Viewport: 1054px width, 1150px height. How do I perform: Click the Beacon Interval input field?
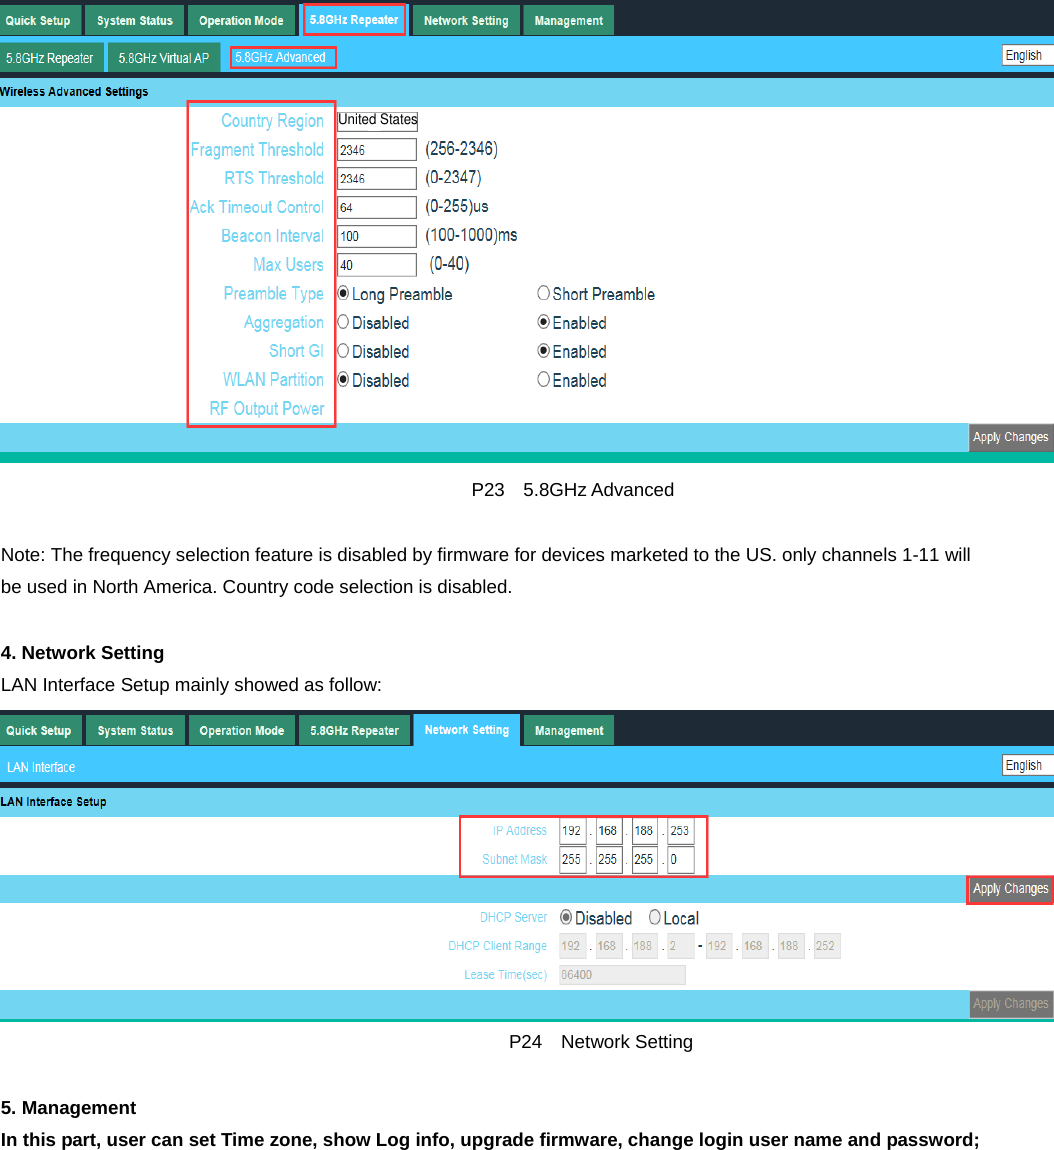click(377, 236)
